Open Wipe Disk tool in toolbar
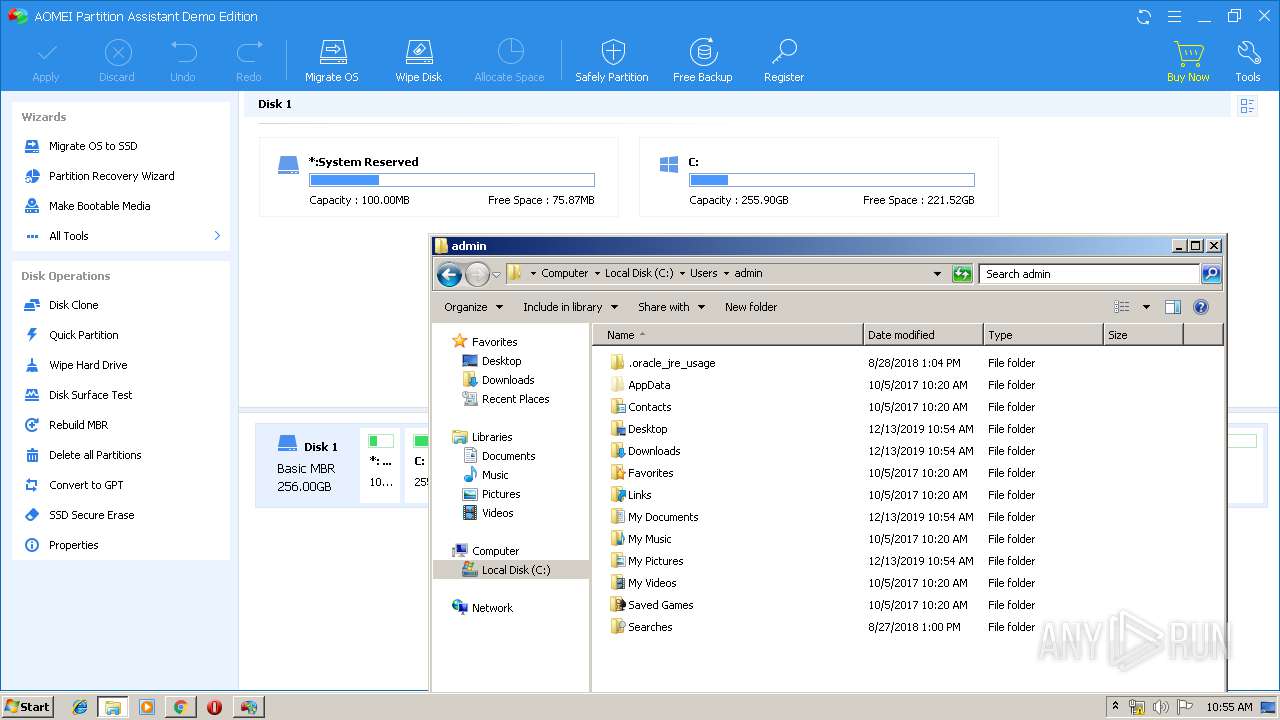Image resolution: width=1280 pixels, height=720 pixels. point(418,61)
